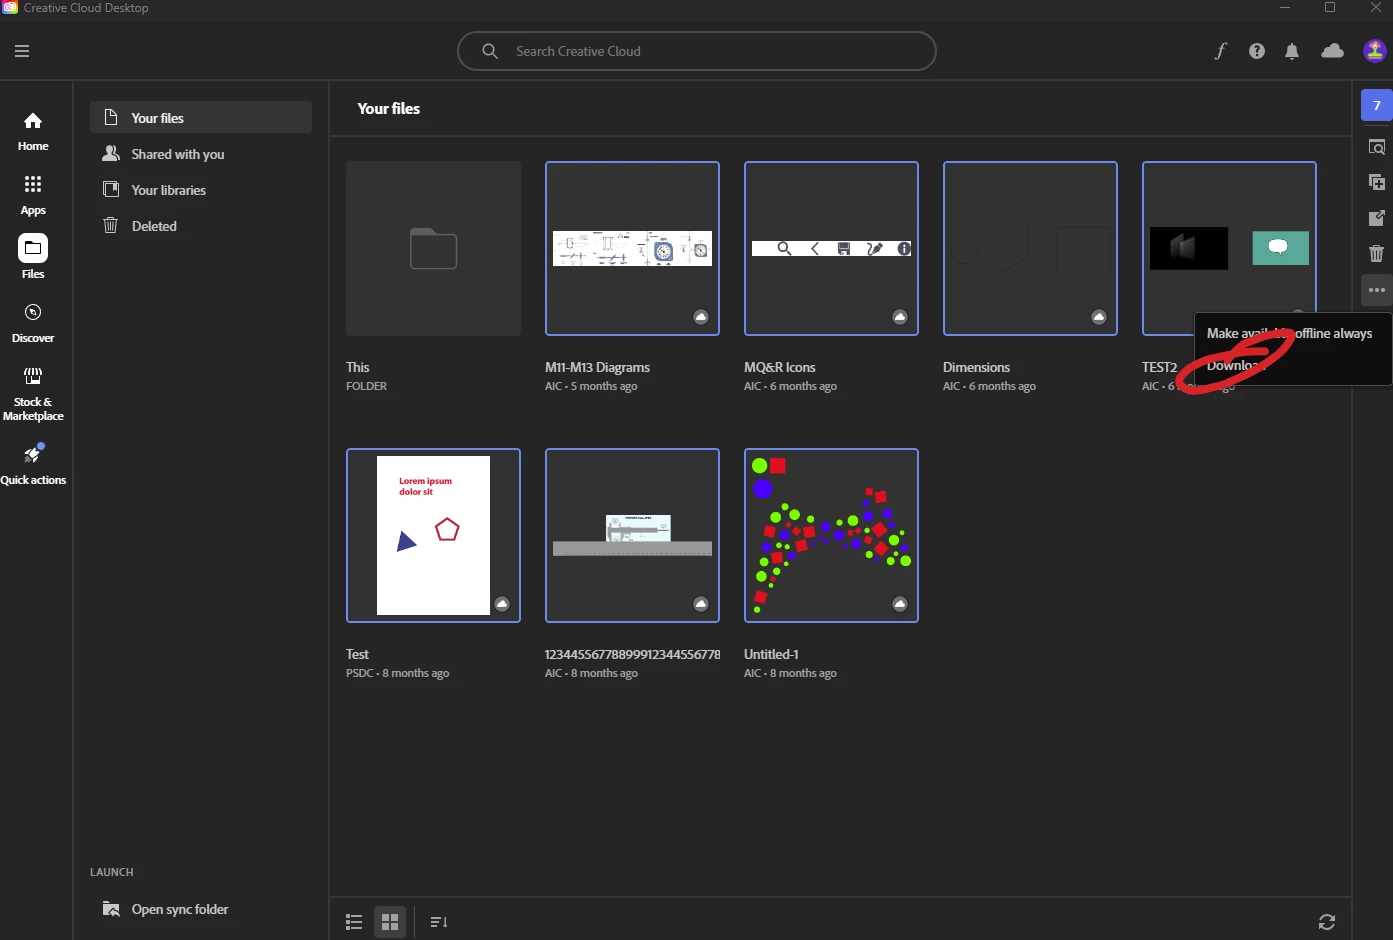Click the Test file name label

coord(357,654)
